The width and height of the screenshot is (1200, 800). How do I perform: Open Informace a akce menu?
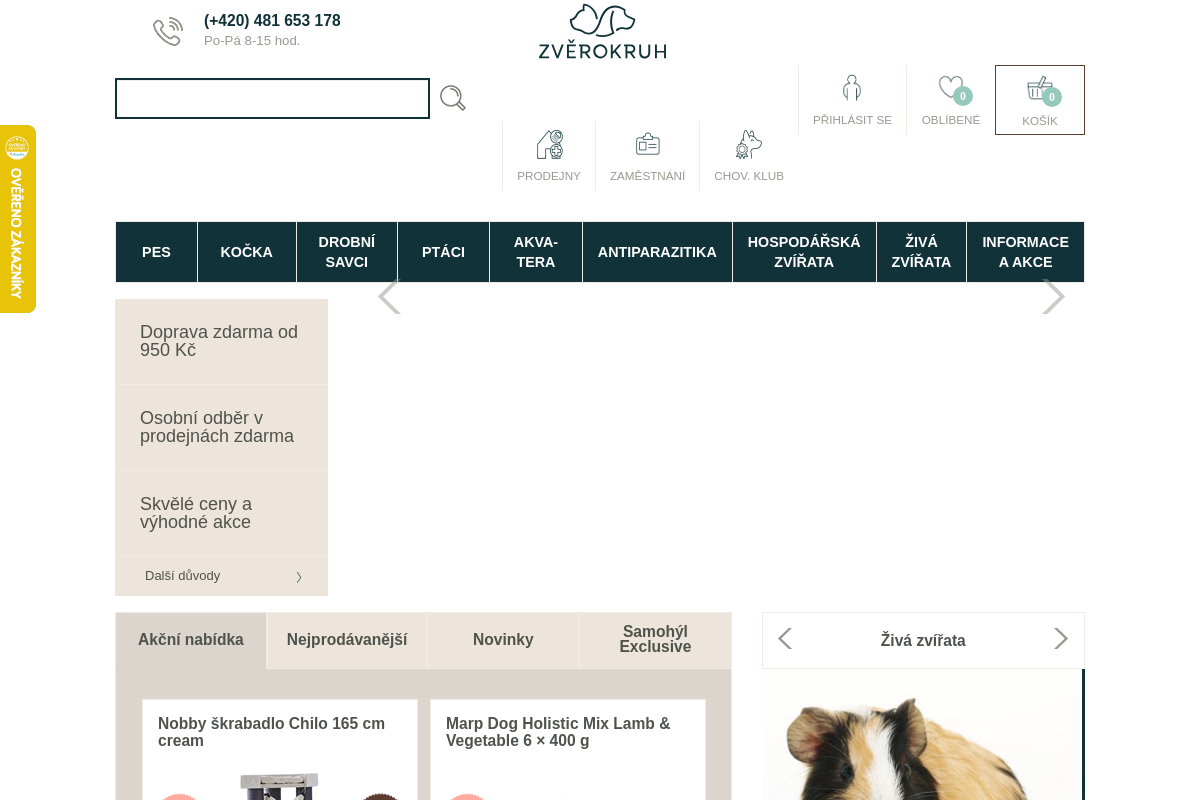[1025, 252]
